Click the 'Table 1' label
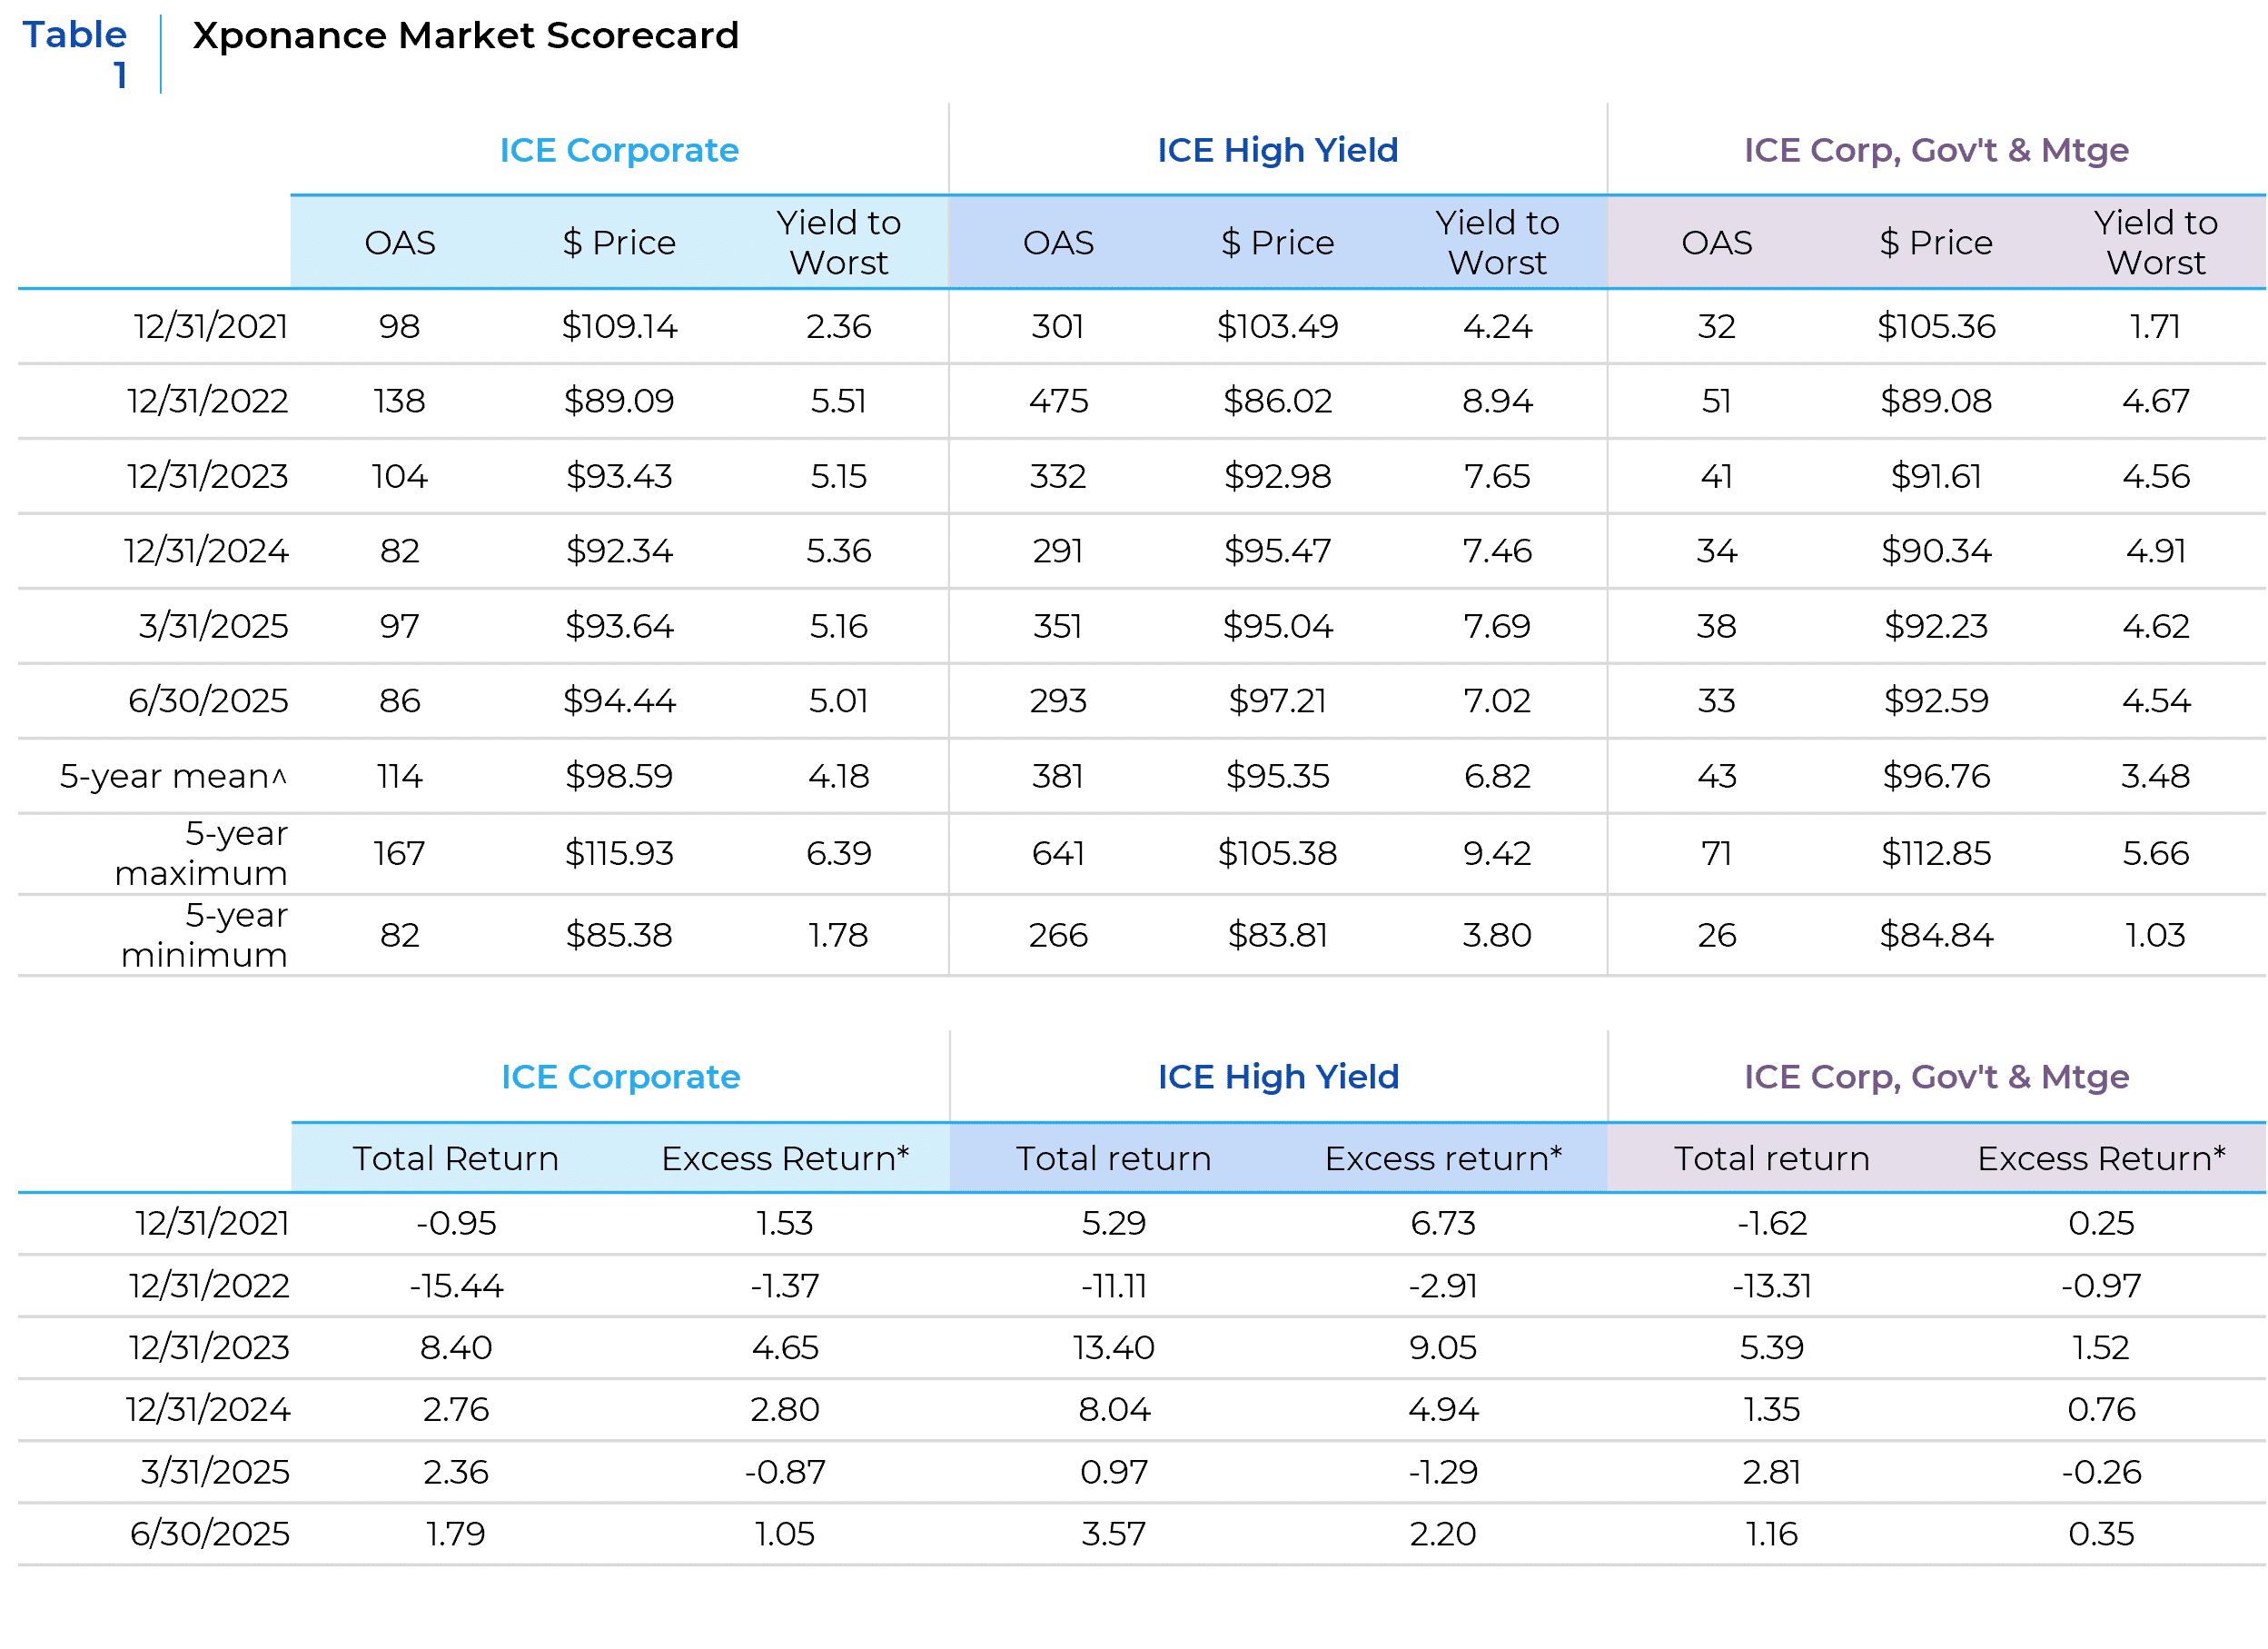2268x1649 pixels. [x=75, y=54]
